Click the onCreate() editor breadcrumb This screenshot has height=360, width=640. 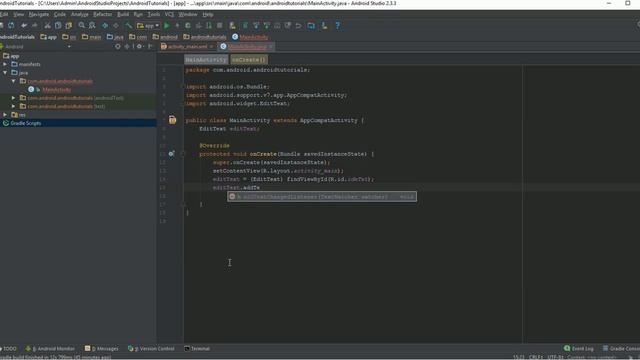point(249,60)
